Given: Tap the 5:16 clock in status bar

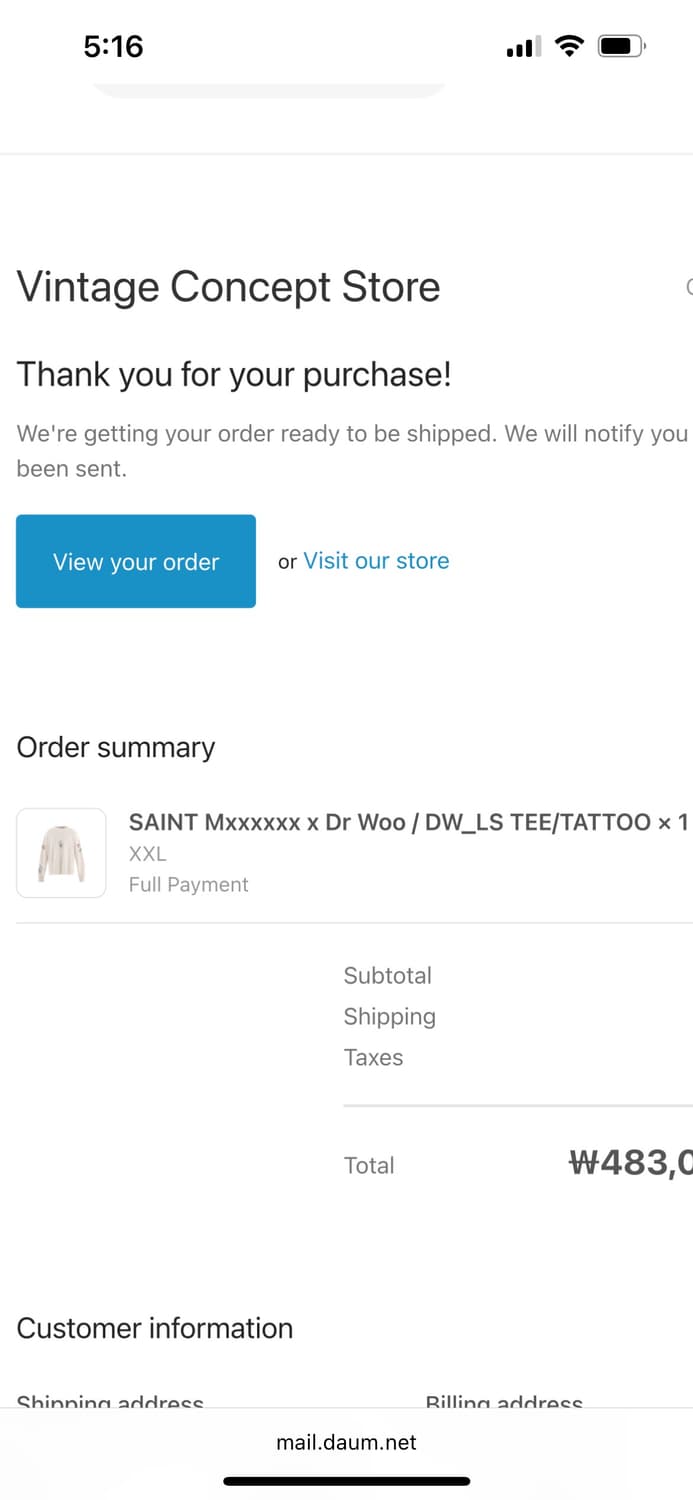Looking at the screenshot, I should click(113, 46).
